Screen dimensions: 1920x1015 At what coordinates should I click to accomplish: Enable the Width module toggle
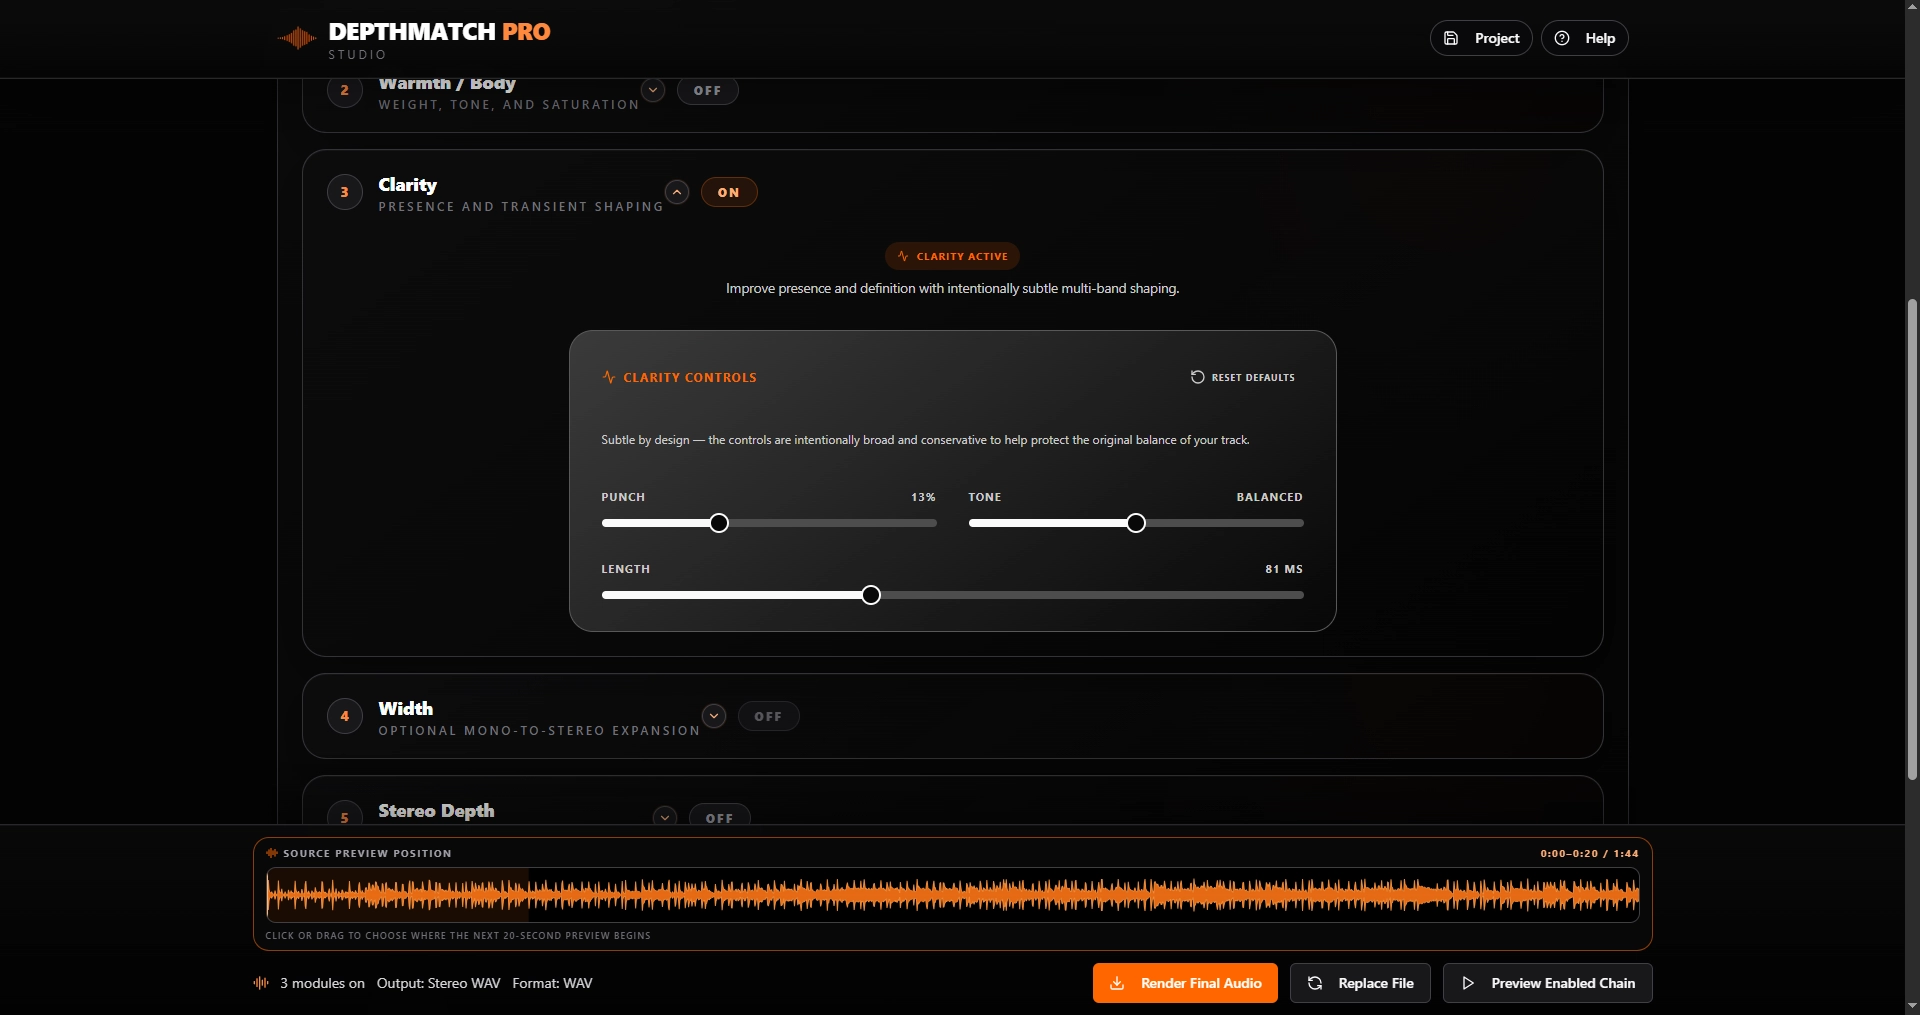point(768,716)
